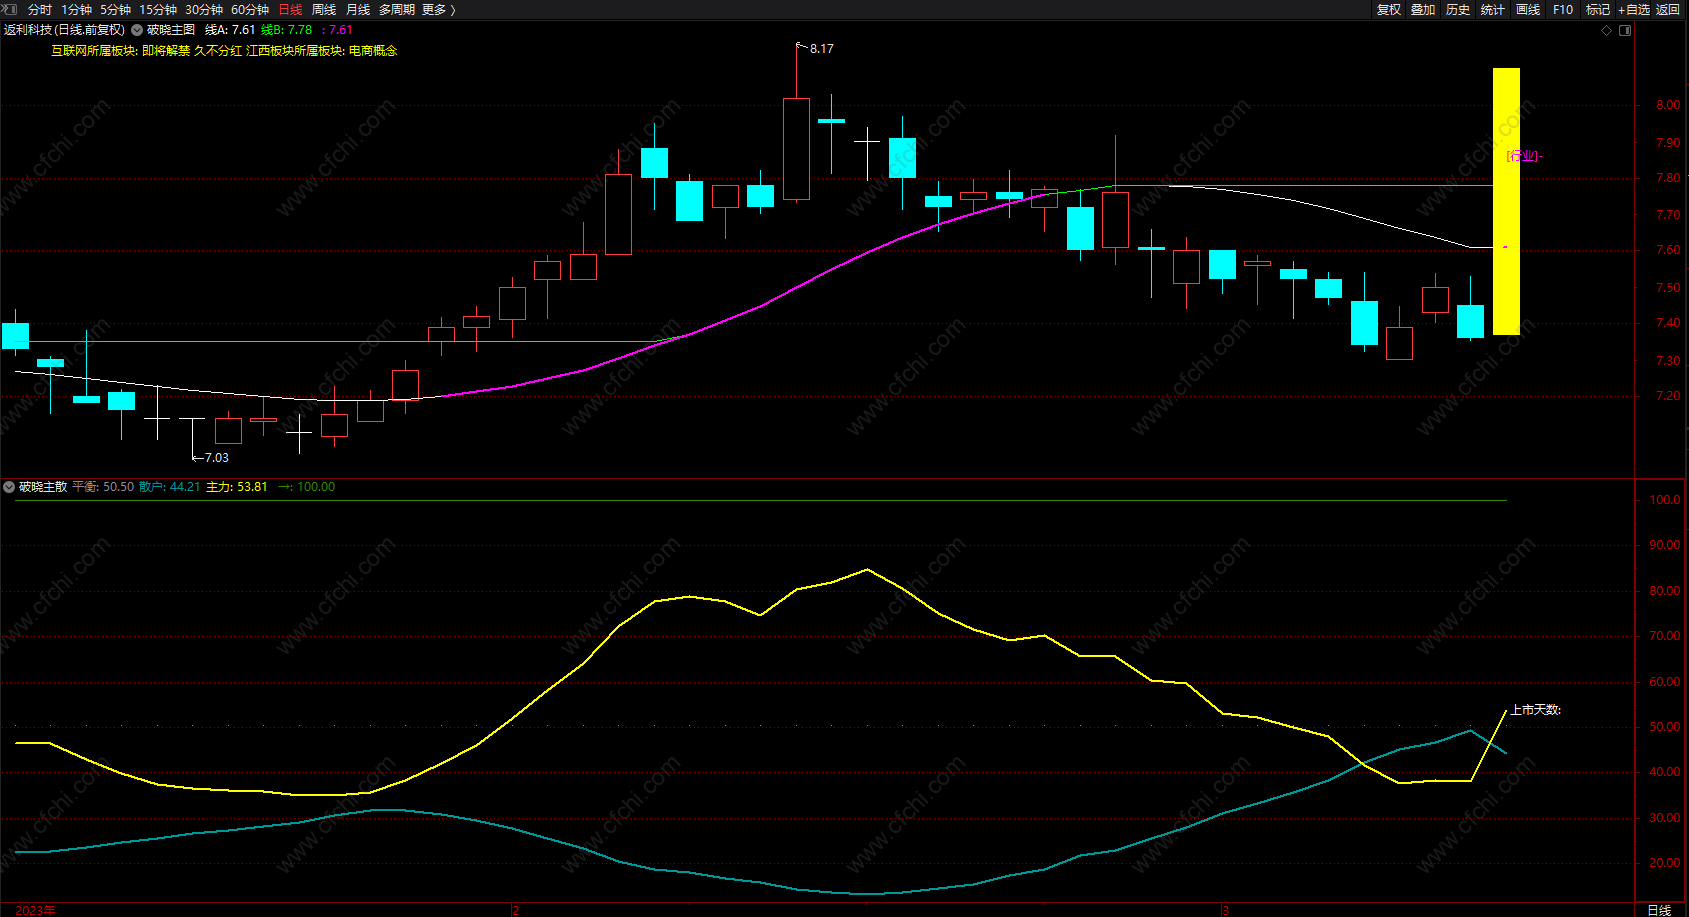The image size is (1689, 917).
Task: Open F10 company info
Action: coord(1562,10)
